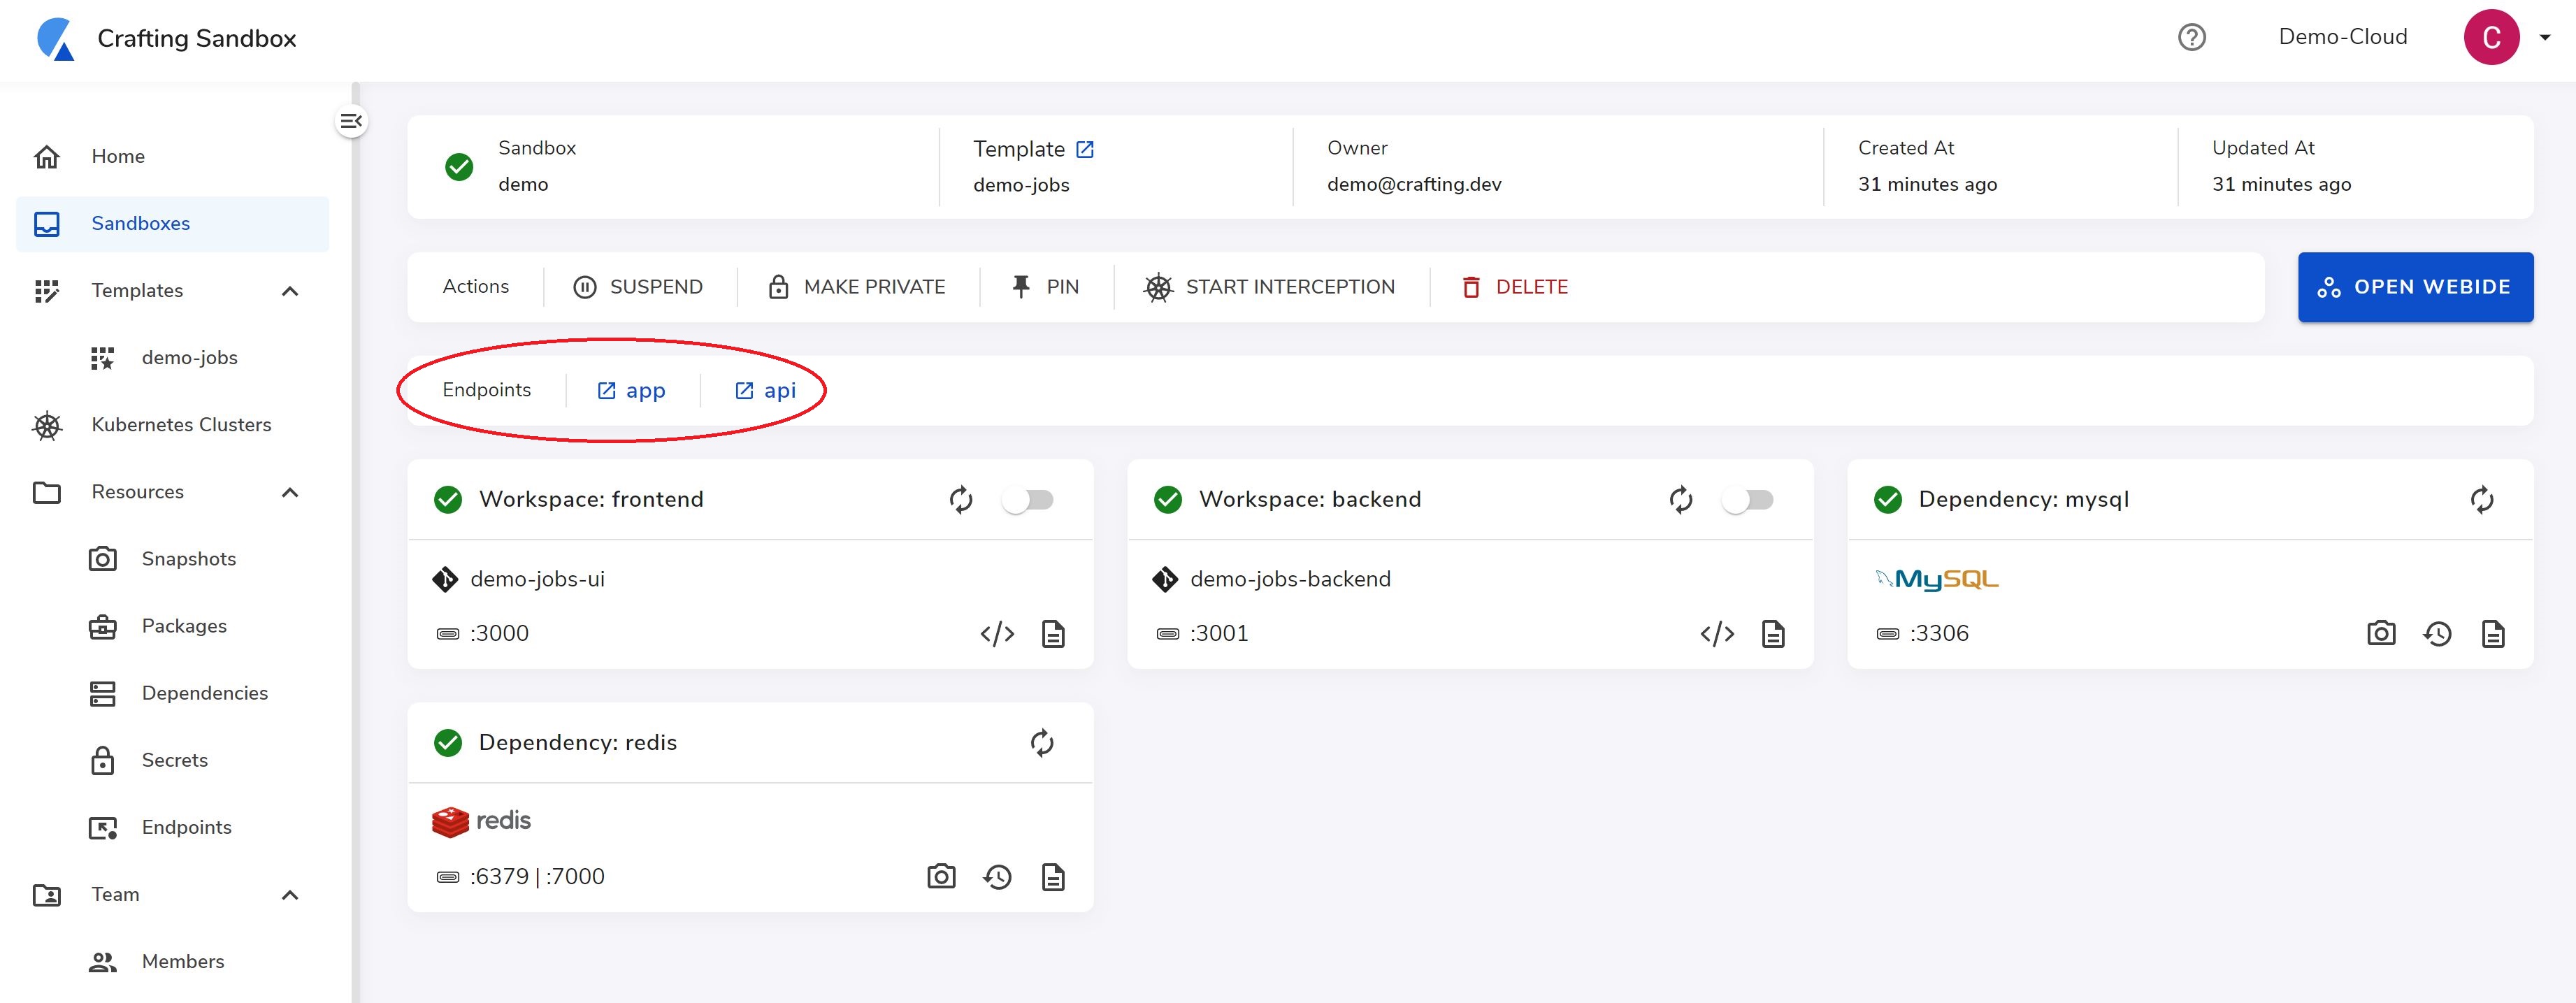Collapse the Resources section chevron
This screenshot has height=1003, width=2576.
pyautogui.click(x=290, y=492)
